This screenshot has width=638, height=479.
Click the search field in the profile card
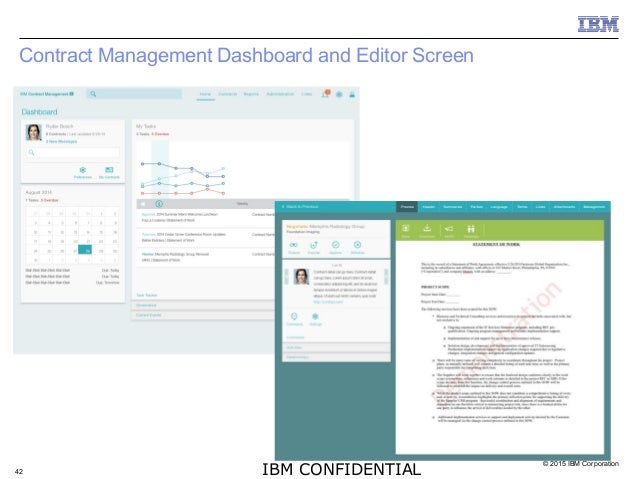pos(72,153)
